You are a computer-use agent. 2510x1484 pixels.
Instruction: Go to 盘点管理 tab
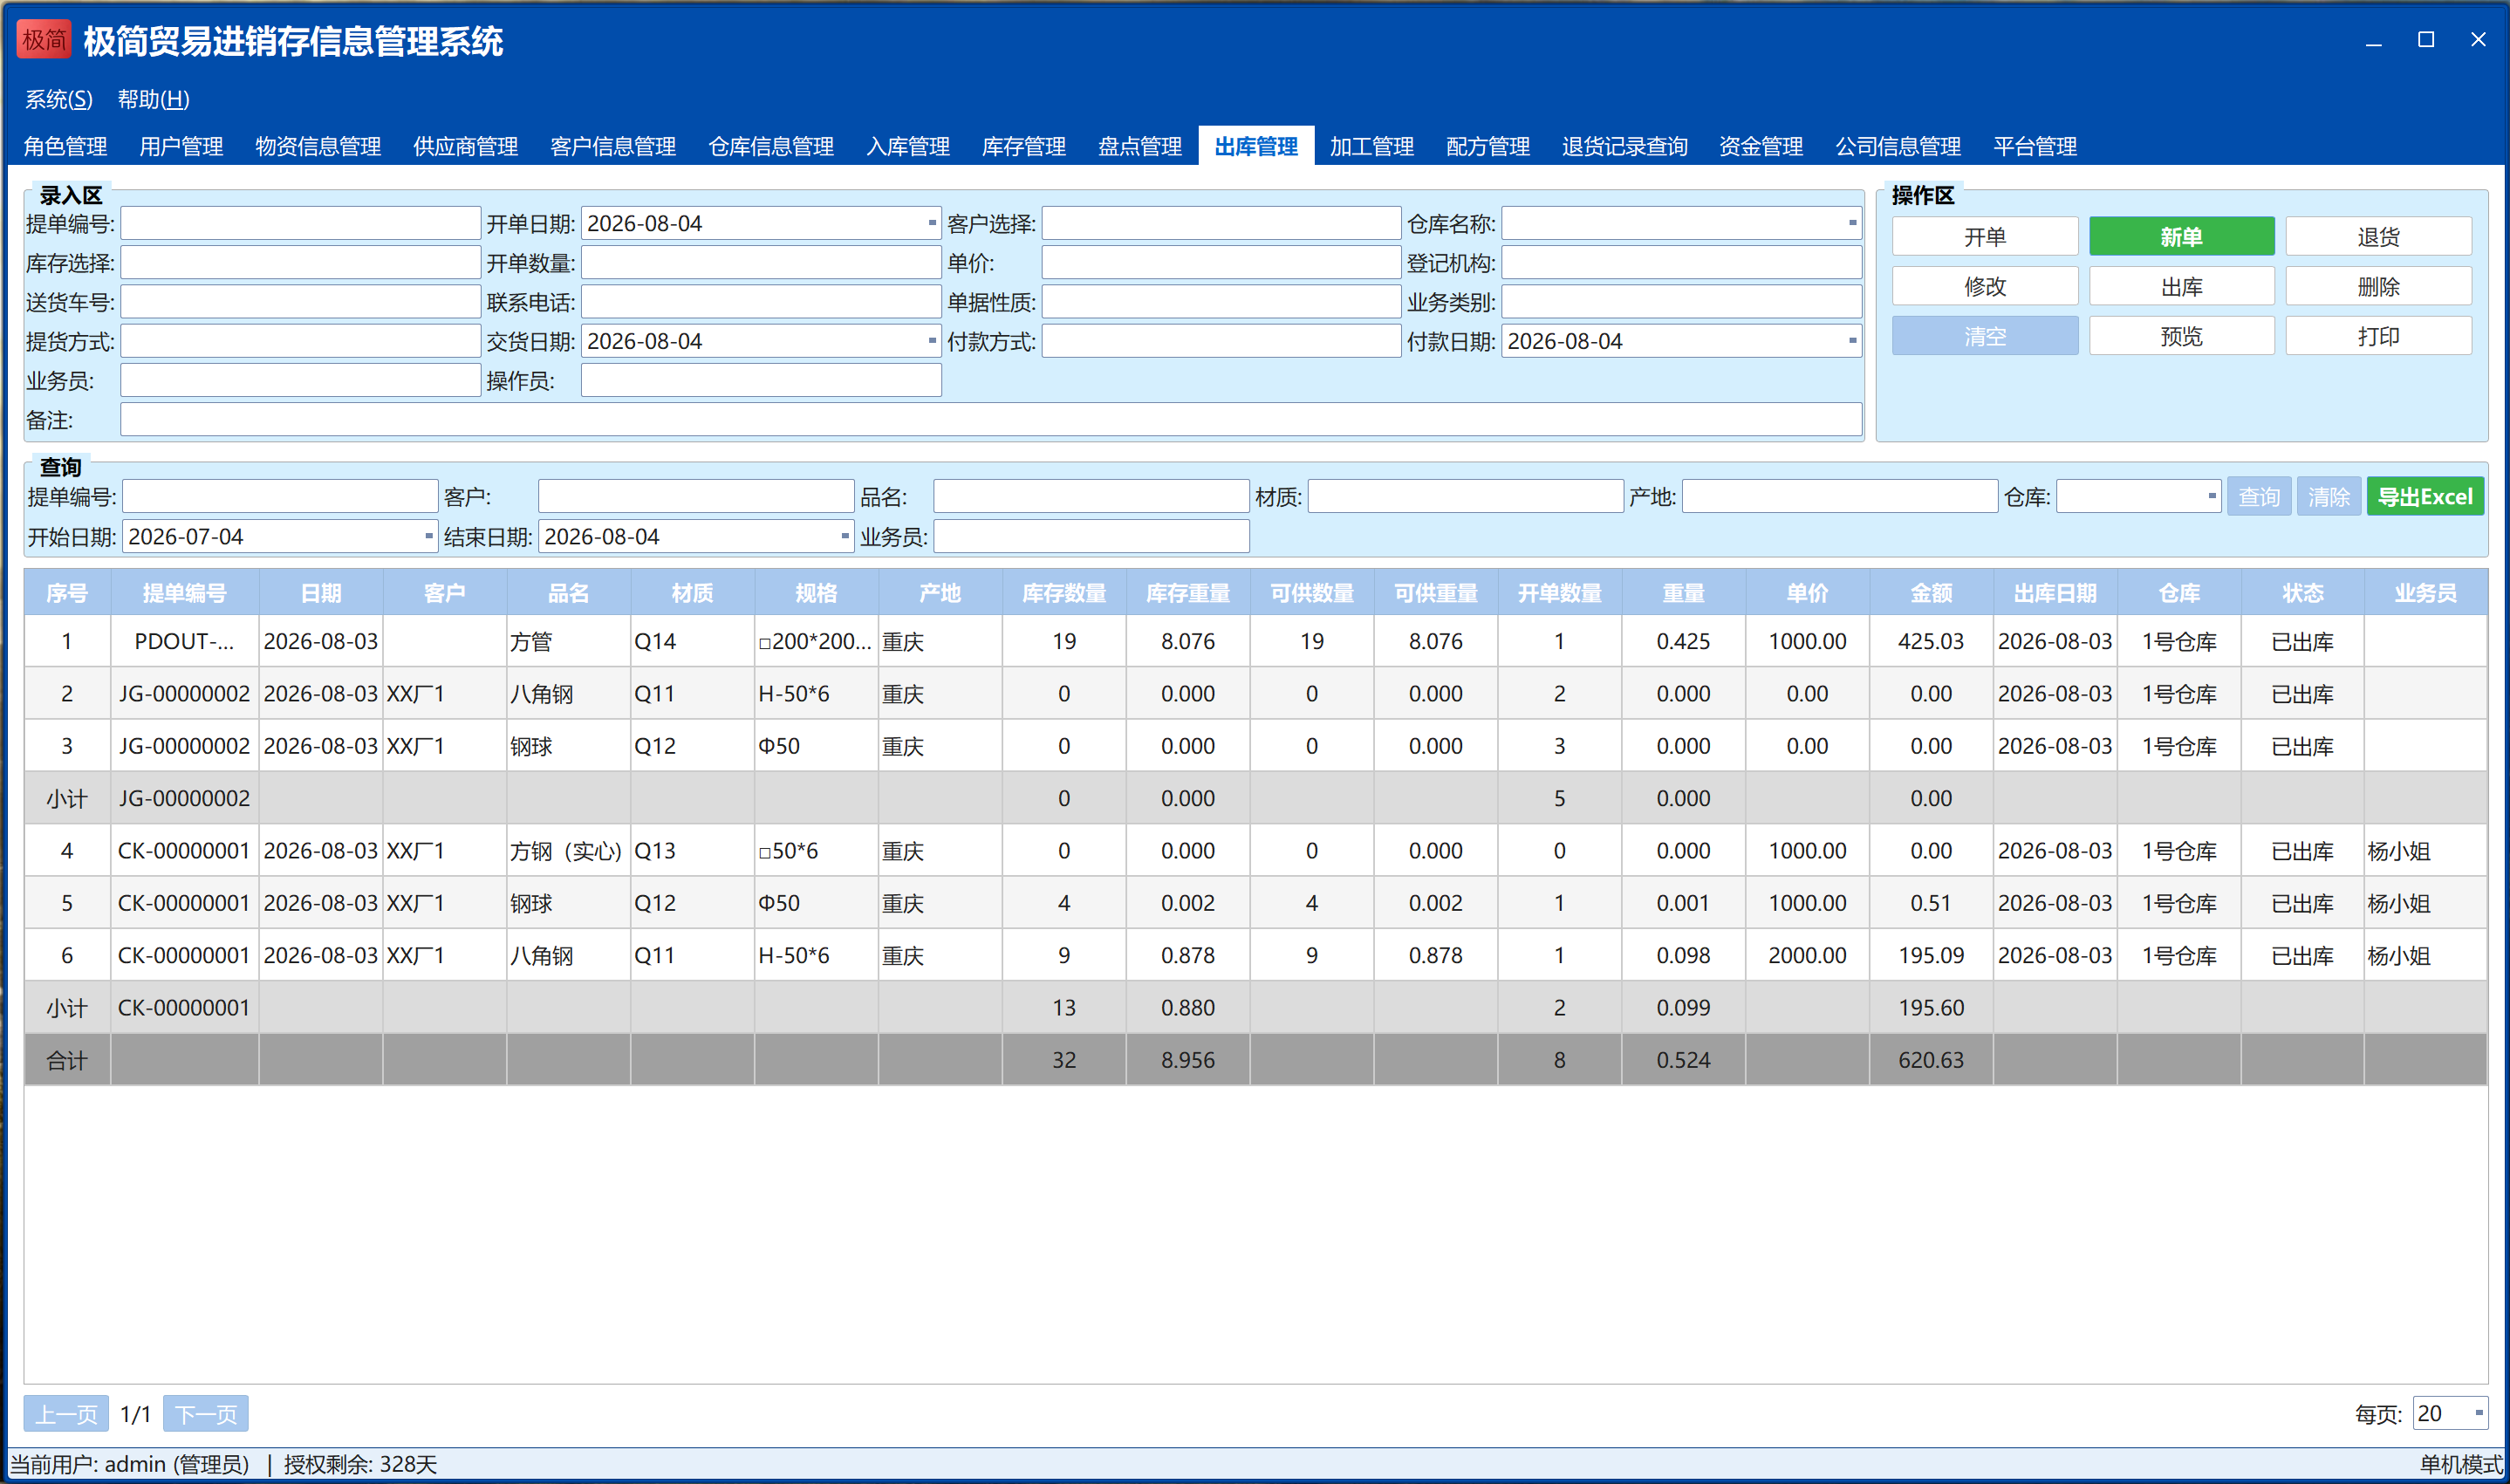[1140, 146]
